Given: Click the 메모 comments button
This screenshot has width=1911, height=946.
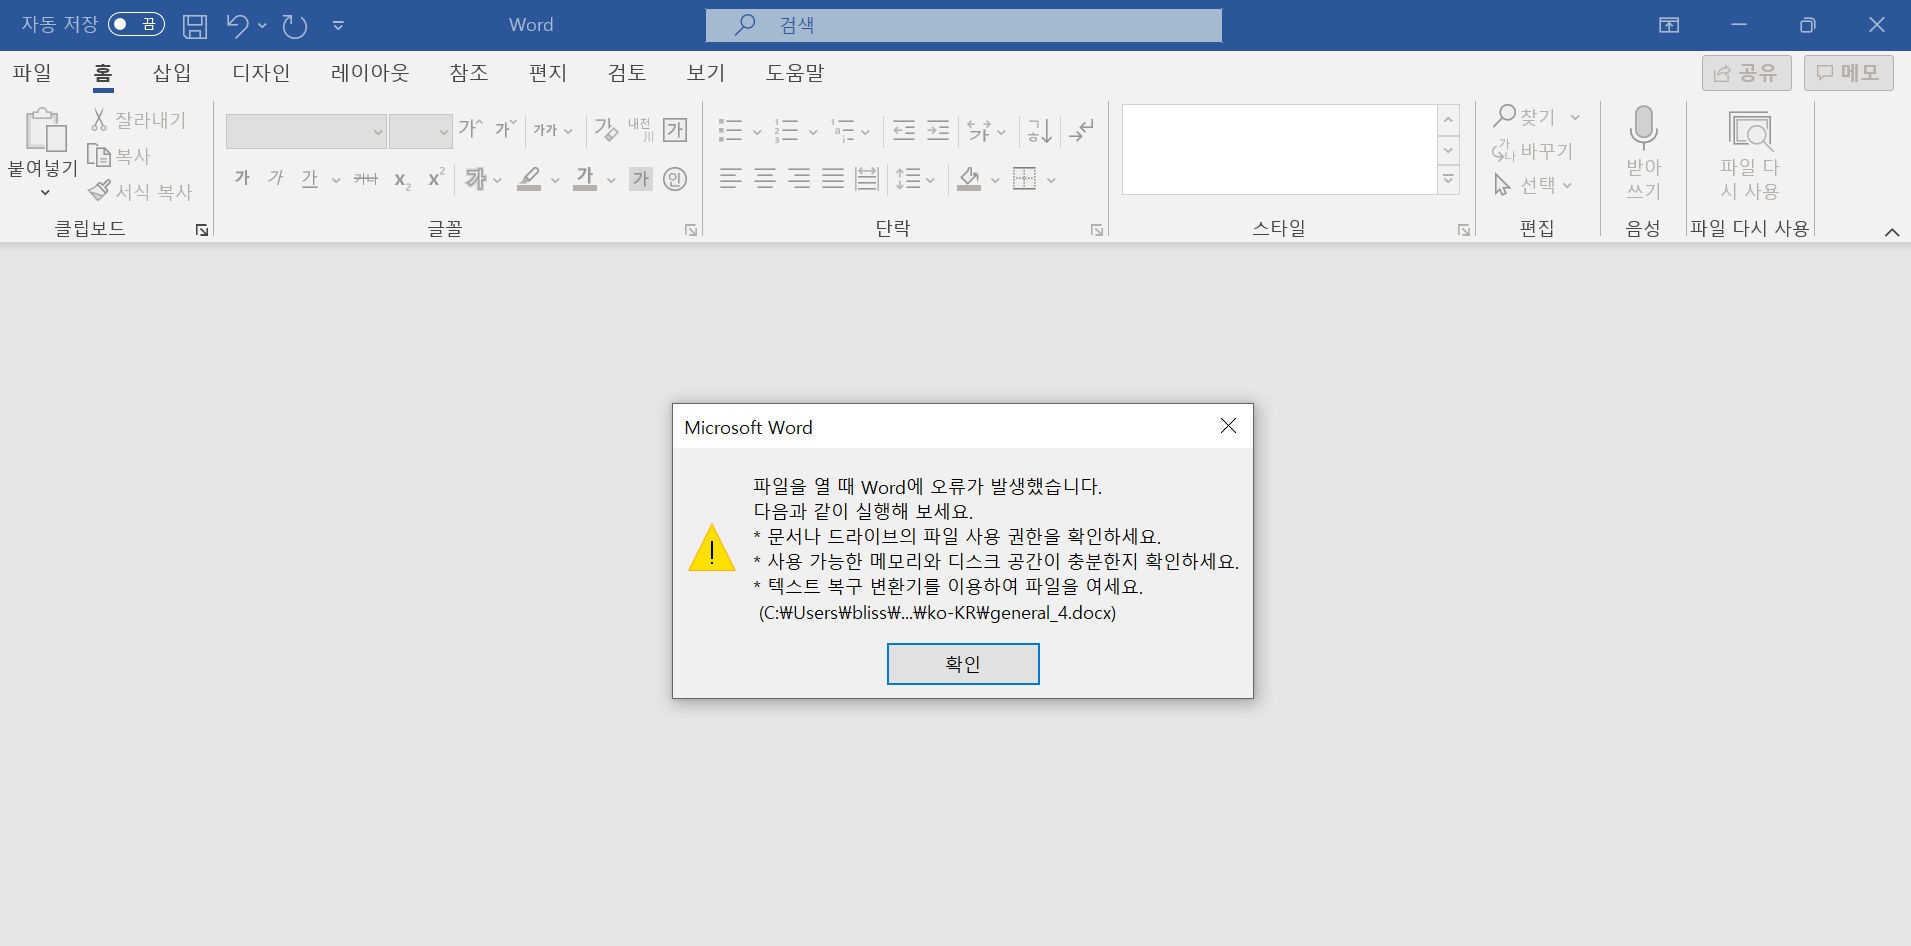Looking at the screenshot, I should tap(1849, 73).
